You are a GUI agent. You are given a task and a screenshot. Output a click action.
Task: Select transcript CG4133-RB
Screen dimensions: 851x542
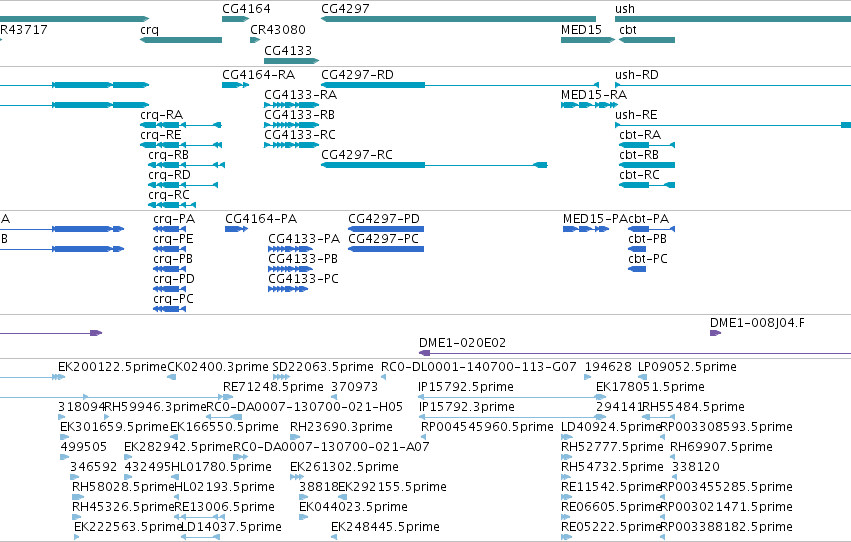coord(300,114)
